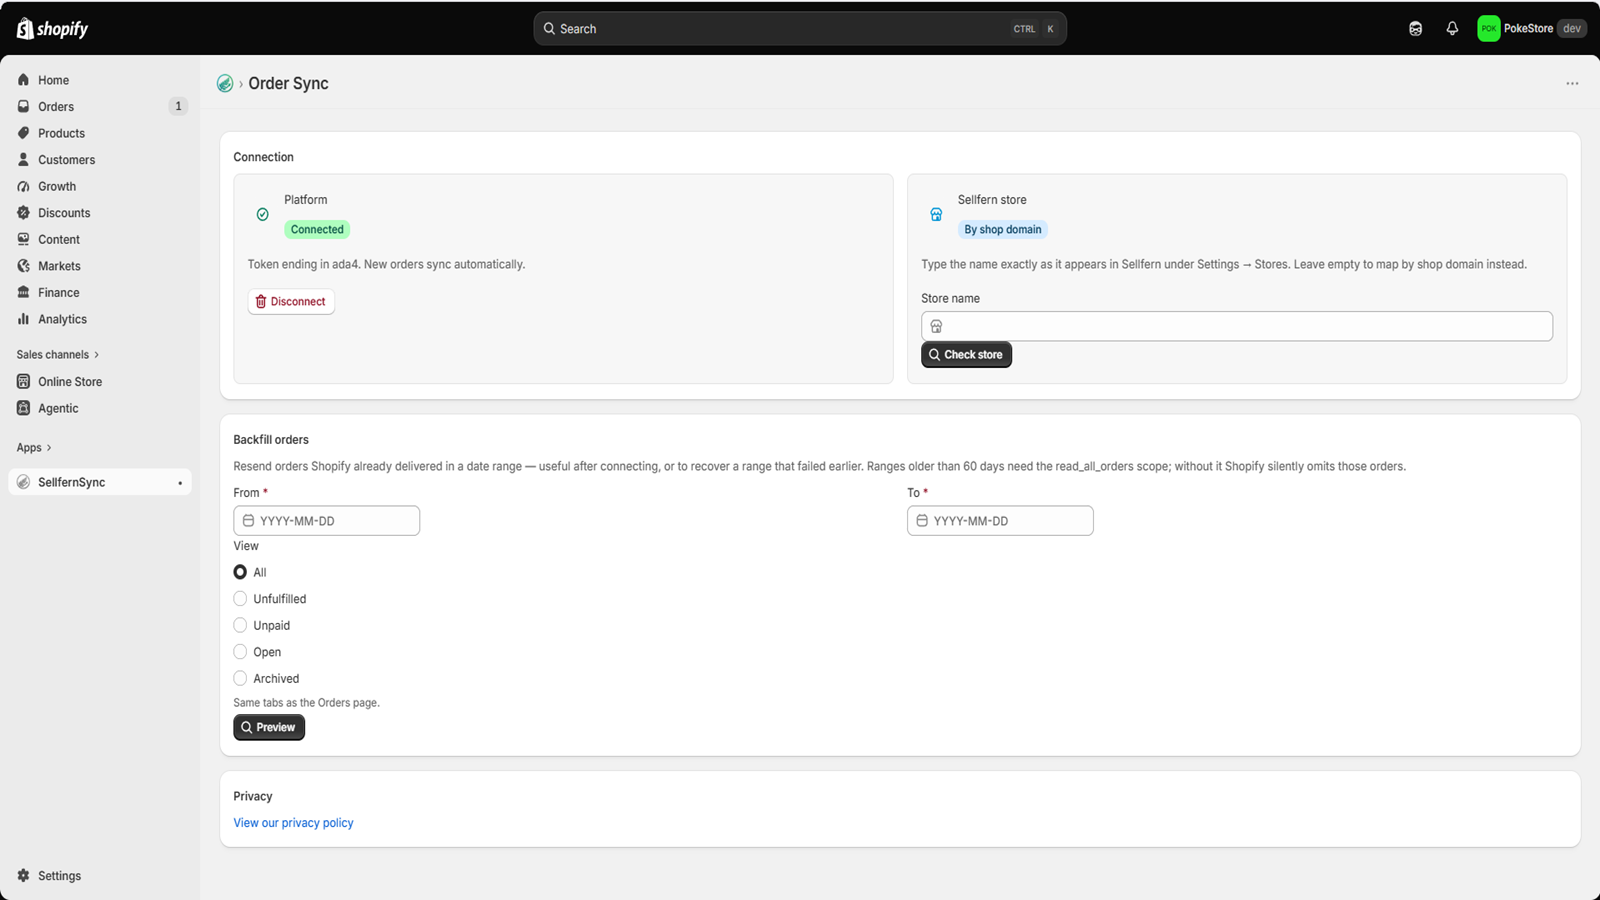Expand the Apps section
1600x900 pixels.
(x=34, y=448)
